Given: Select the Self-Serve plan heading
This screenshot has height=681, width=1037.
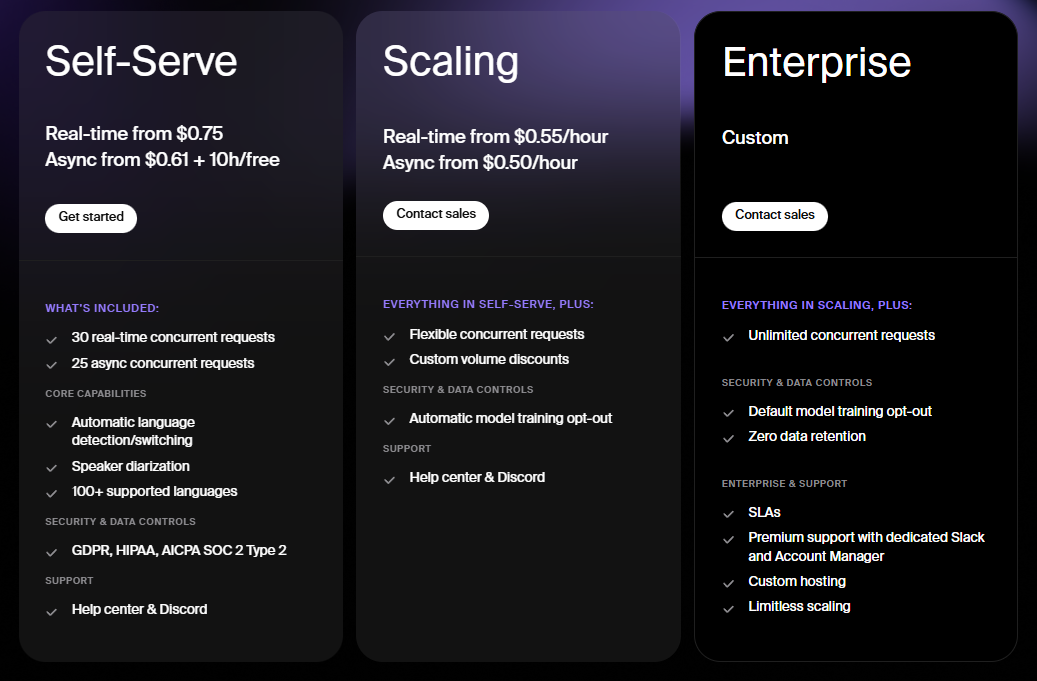Looking at the screenshot, I should point(141,61).
